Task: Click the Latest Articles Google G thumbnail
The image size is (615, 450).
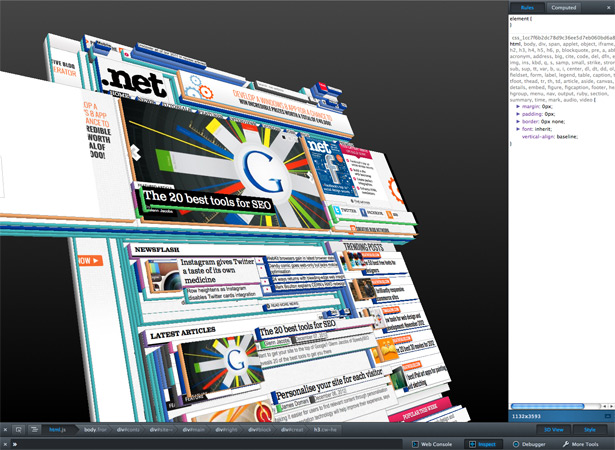Action: [222, 363]
